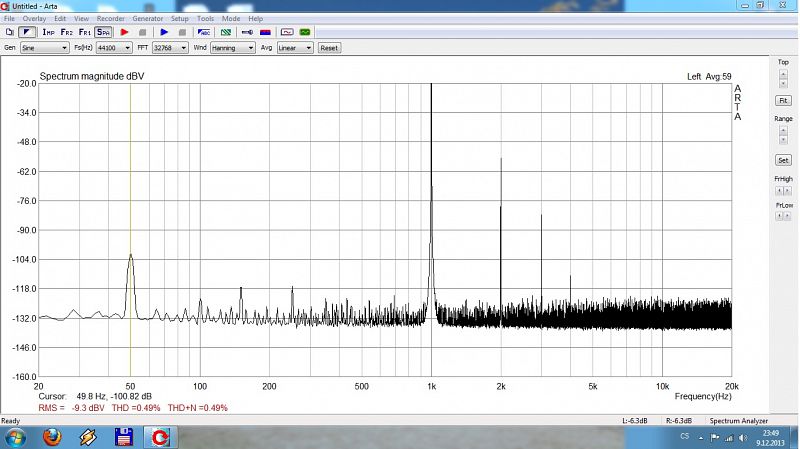
Task: Click the Left Avg:59 label
Action: pos(709,77)
